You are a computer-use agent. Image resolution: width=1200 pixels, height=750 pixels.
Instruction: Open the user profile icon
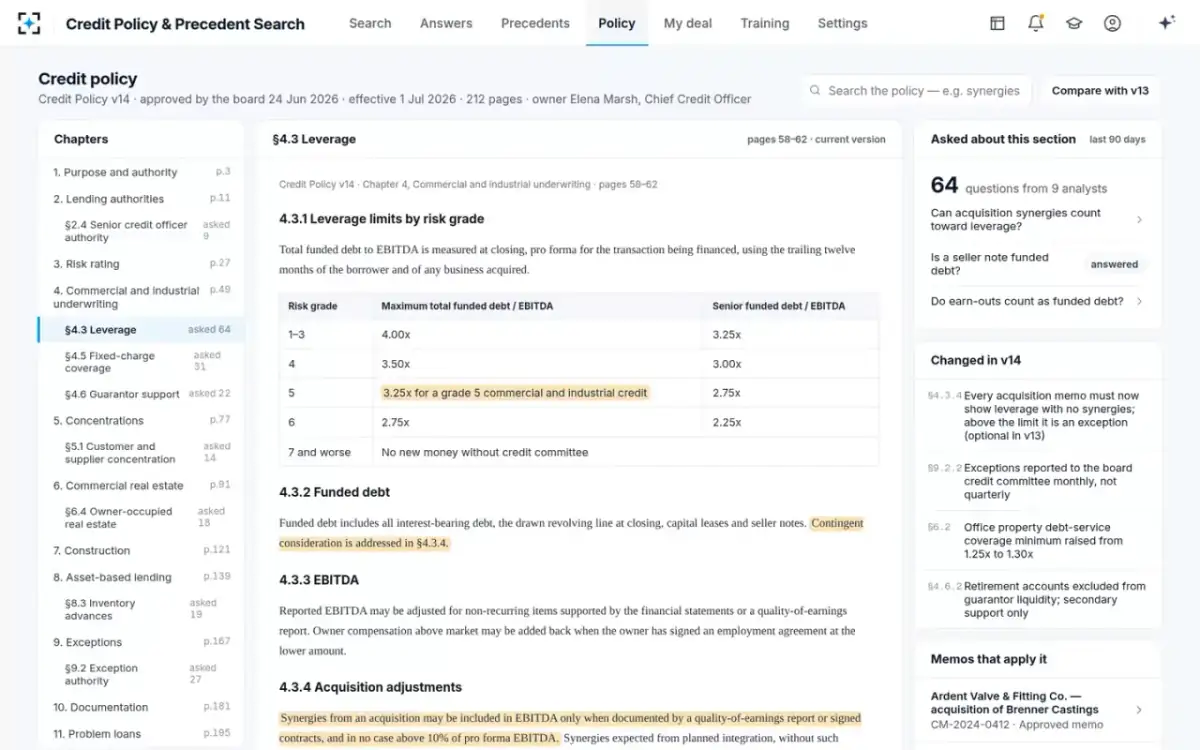tap(1112, 23)
